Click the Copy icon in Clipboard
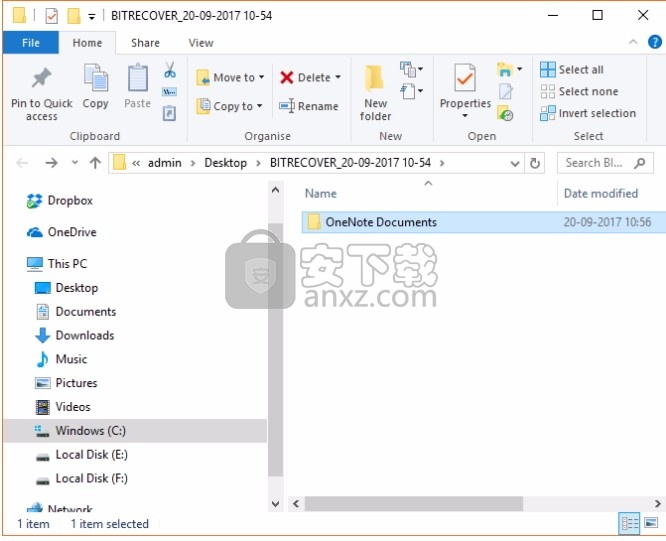Viewport: 666px width, 541px height. (96, 78)
